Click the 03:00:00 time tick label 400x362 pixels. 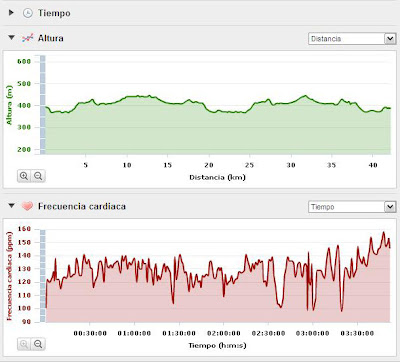(x=313, y=333)
